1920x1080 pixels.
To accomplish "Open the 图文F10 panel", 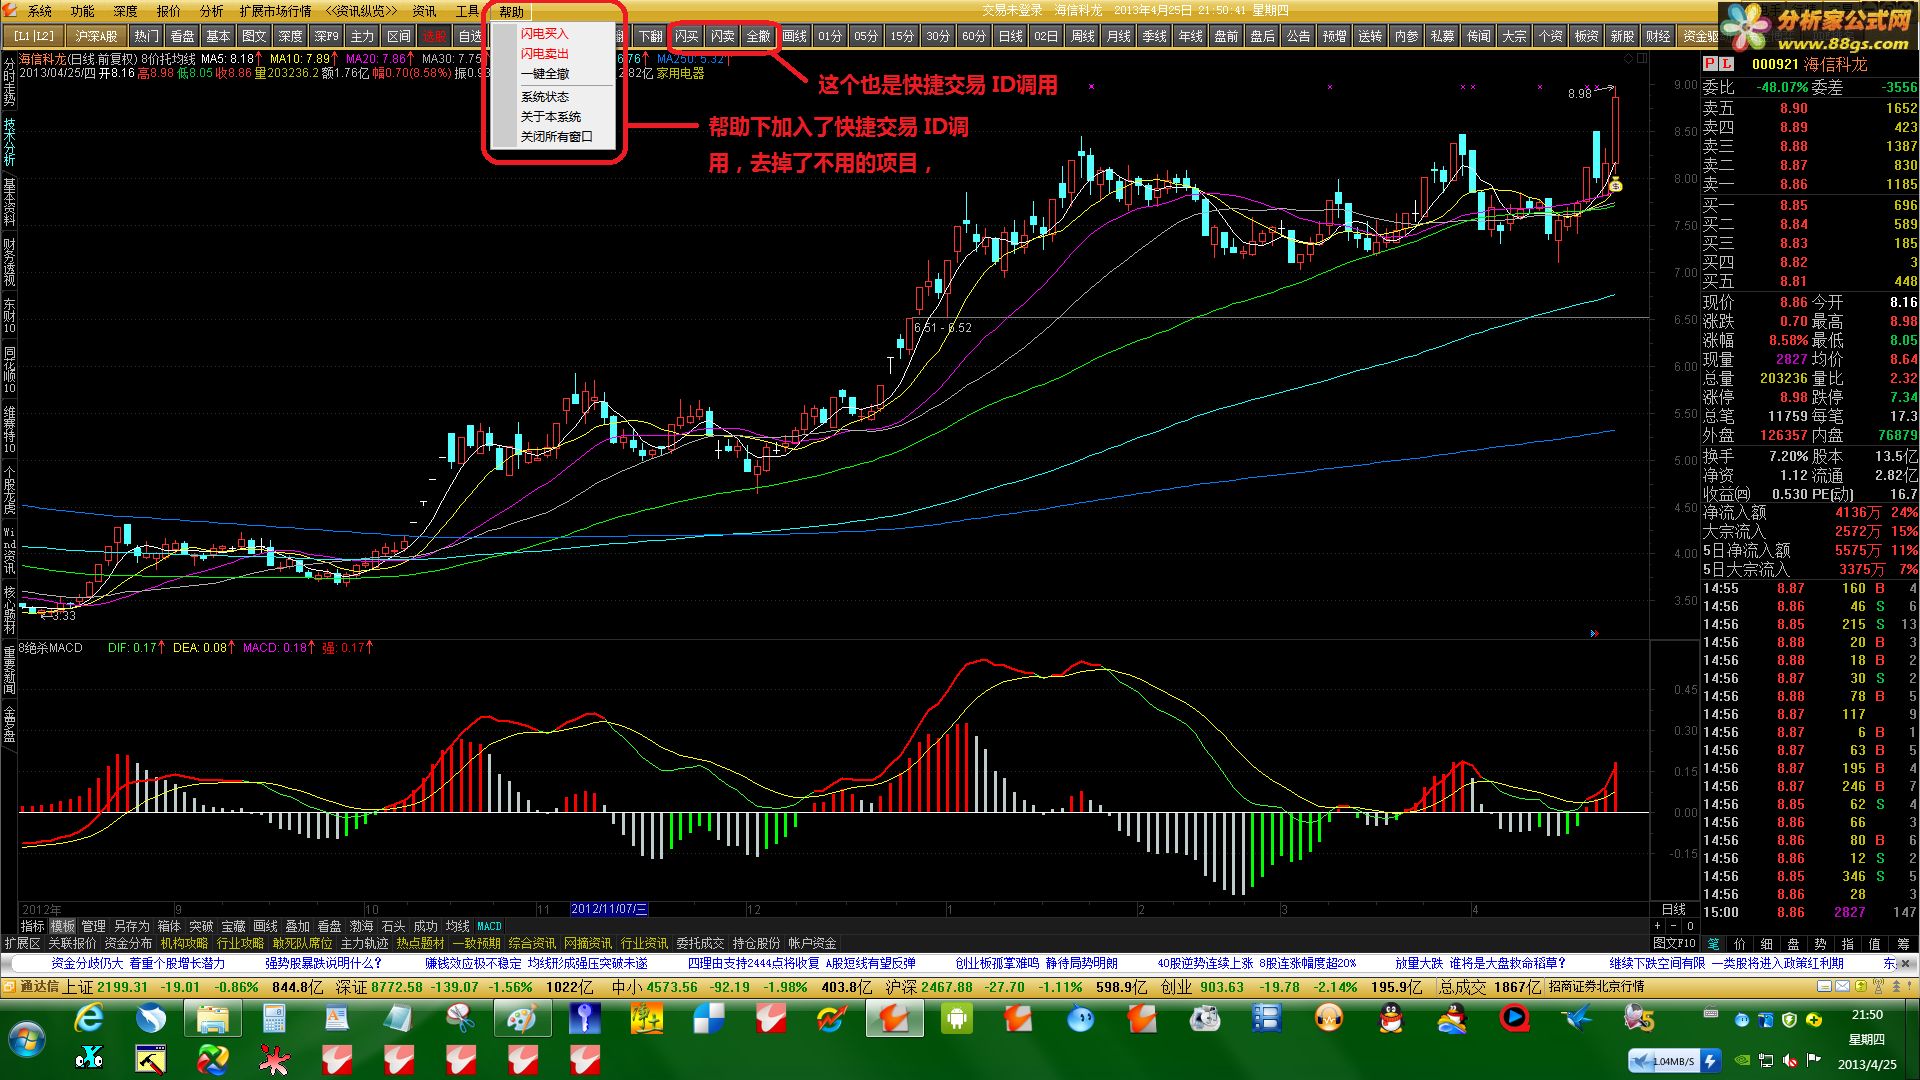I will [x=1674, y=944].
